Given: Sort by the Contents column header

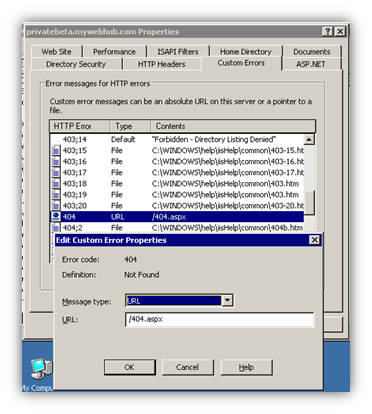Looking at the screenshot, I should click(233, 126).
